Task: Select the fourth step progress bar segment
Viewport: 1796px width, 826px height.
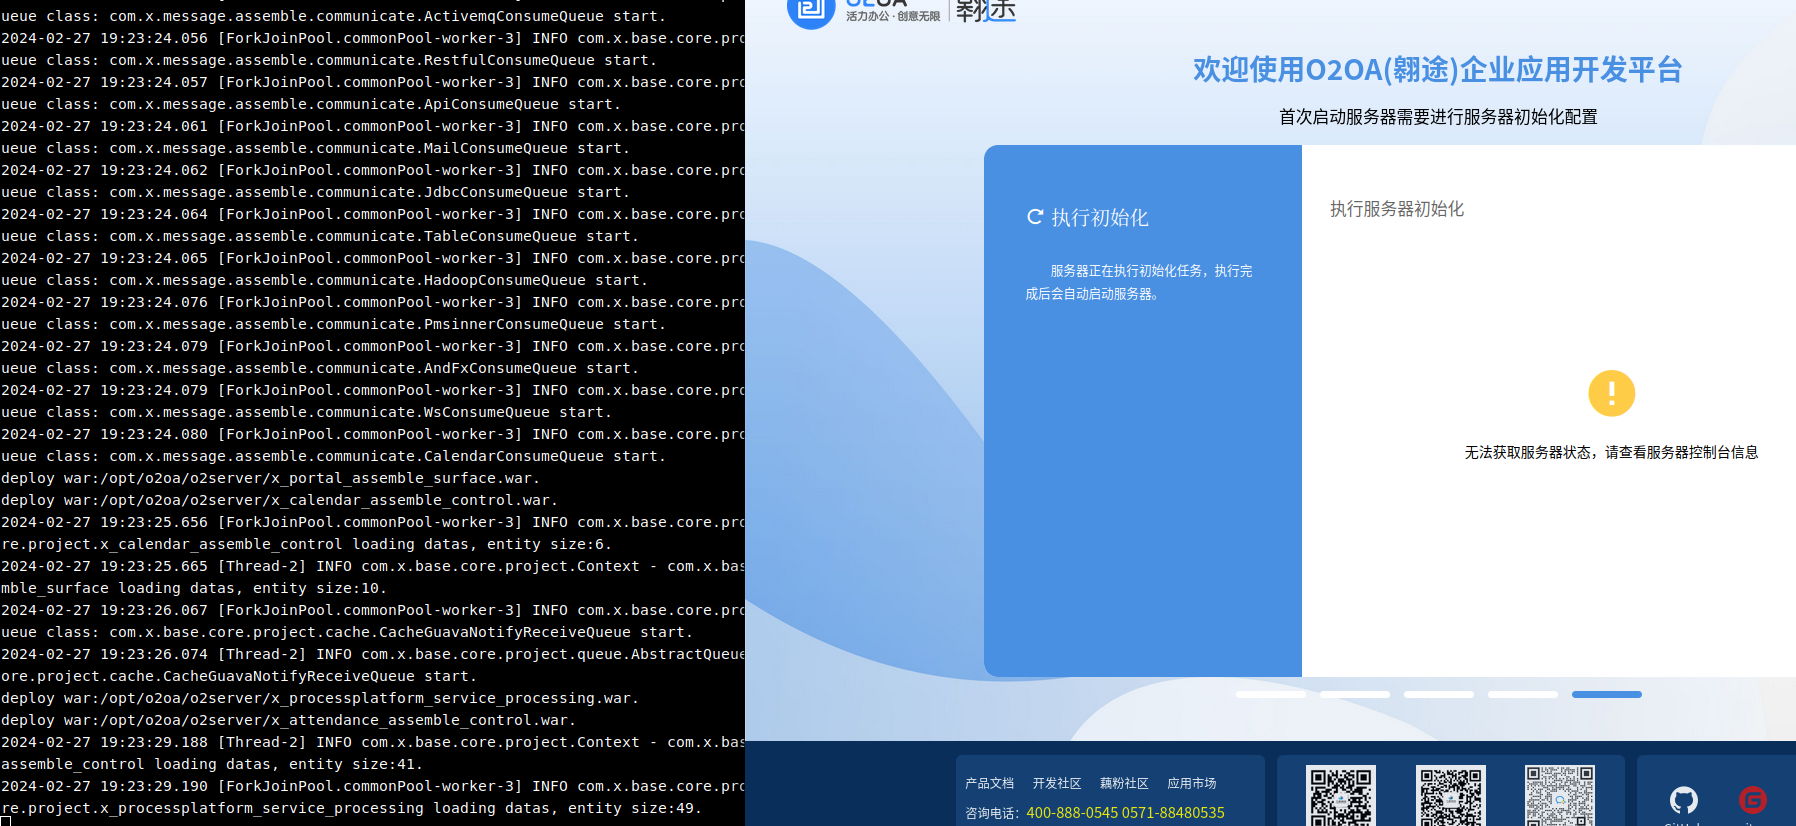Action: pos(1523,694)
